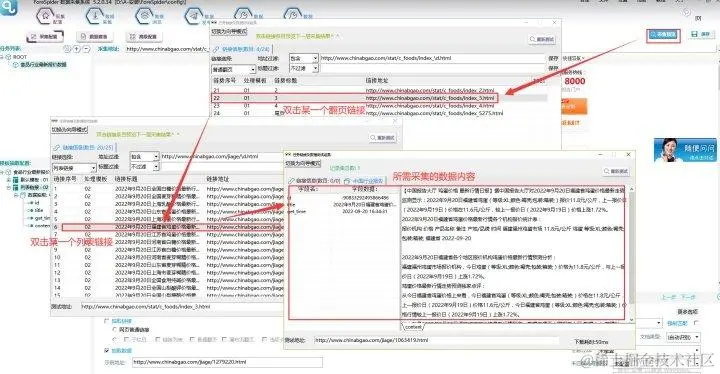Screen dimensions: 720x374
Task: Click the 保存 disk button at top right
Action: click(701, 34)
